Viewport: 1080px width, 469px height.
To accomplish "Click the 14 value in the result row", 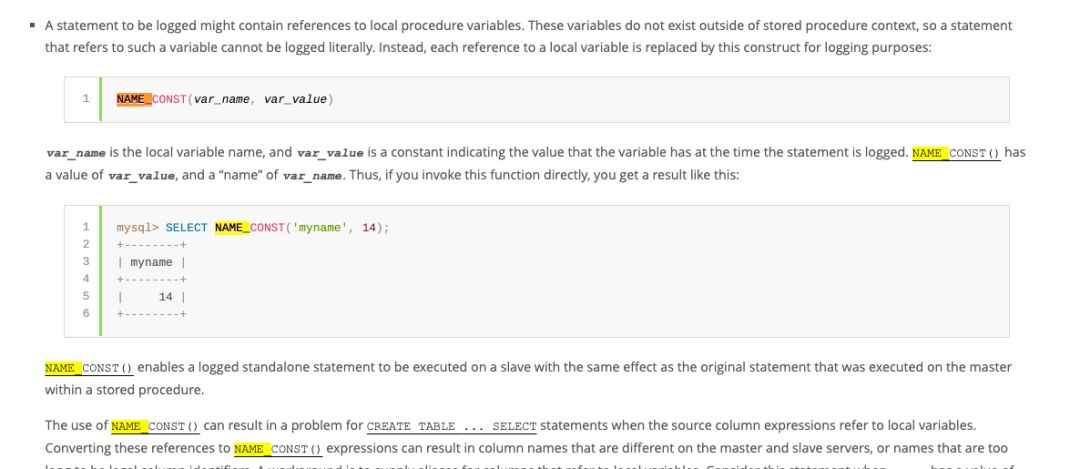I will [165, 297].
